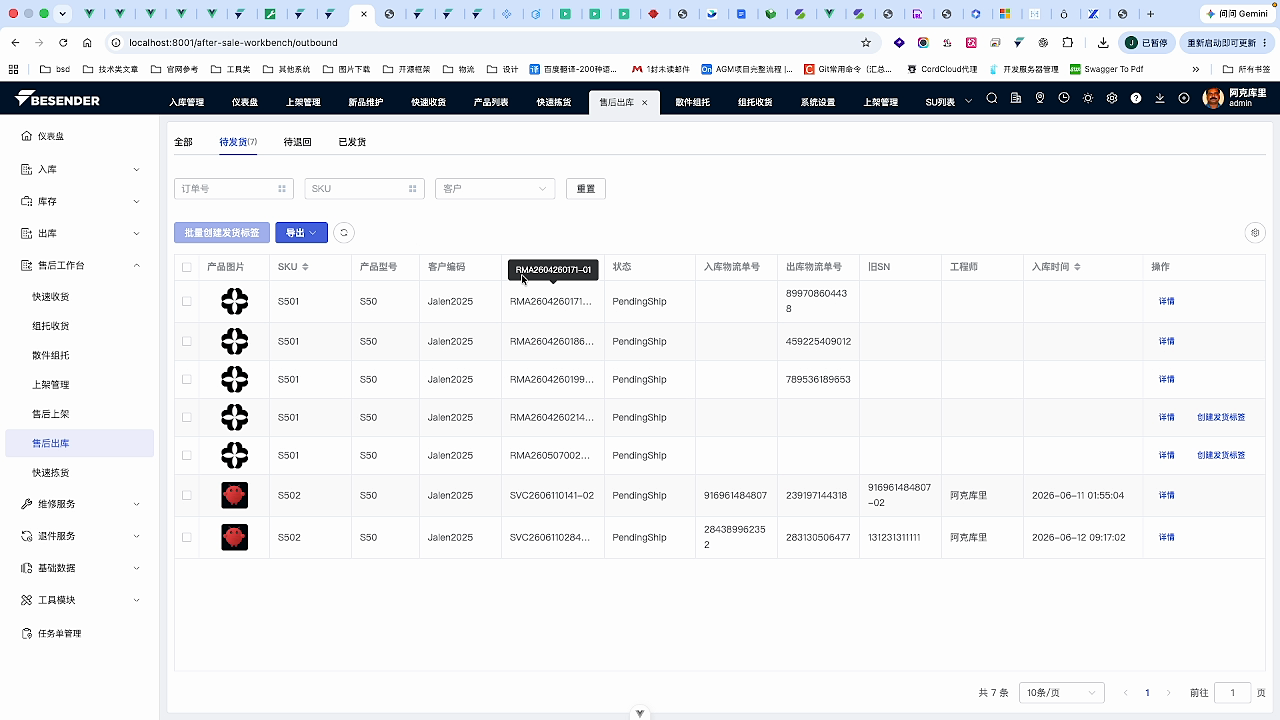Open the browser extensions puzzle icon
Viewport: 1280px width, 720px height.
tap(1068, 43)
